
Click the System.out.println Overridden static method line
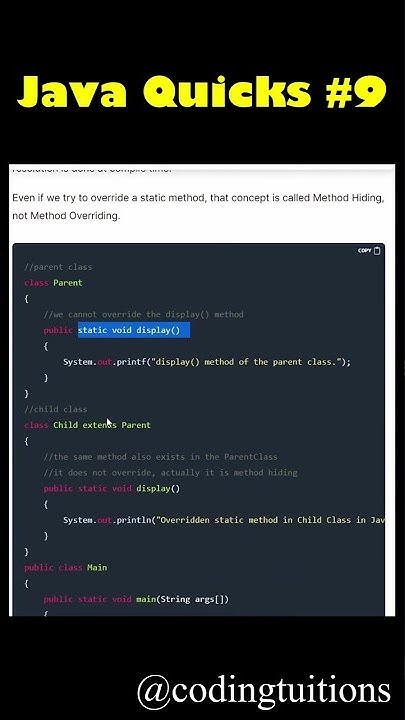[224, 520]
